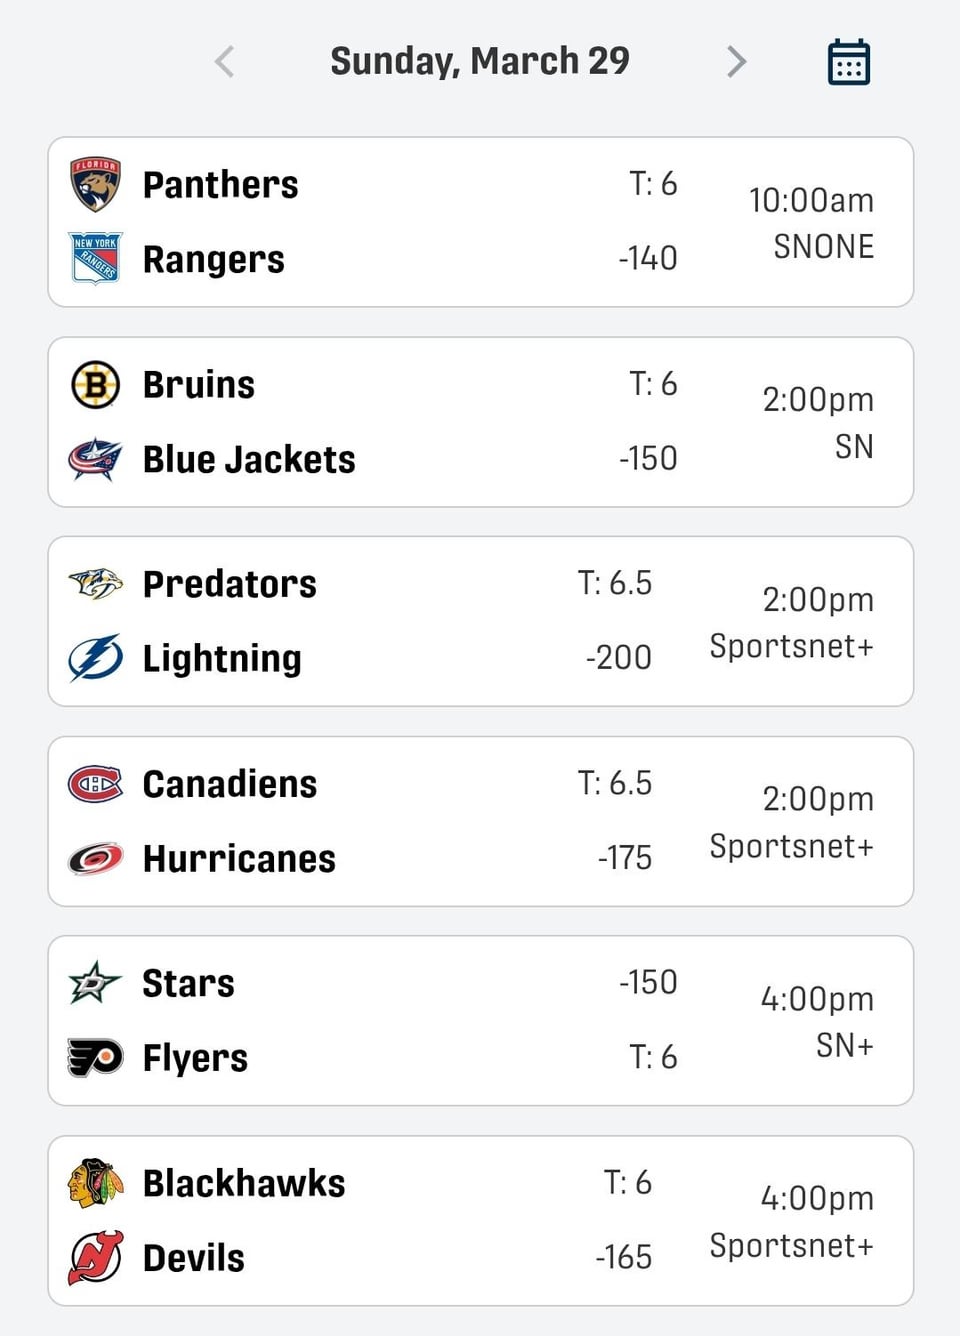Click the Florida Panthers logo

point(95,184)
